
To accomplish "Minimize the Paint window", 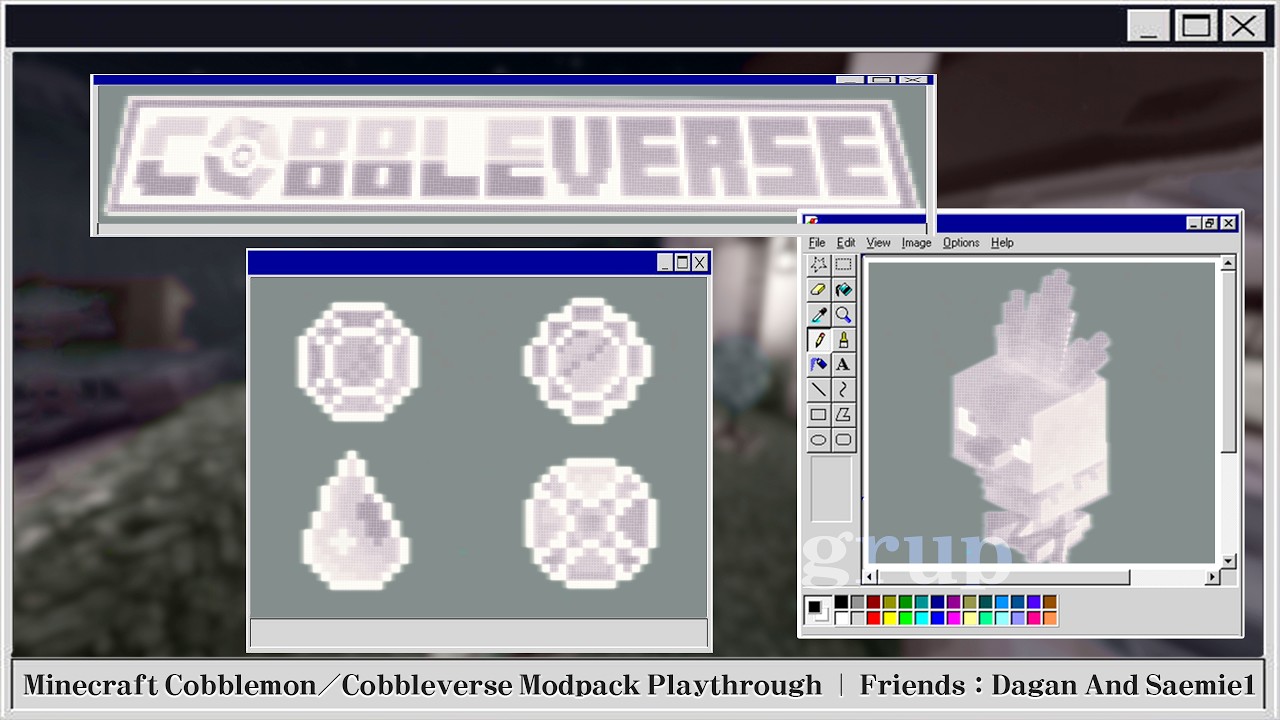I will tap(1193, 223).
